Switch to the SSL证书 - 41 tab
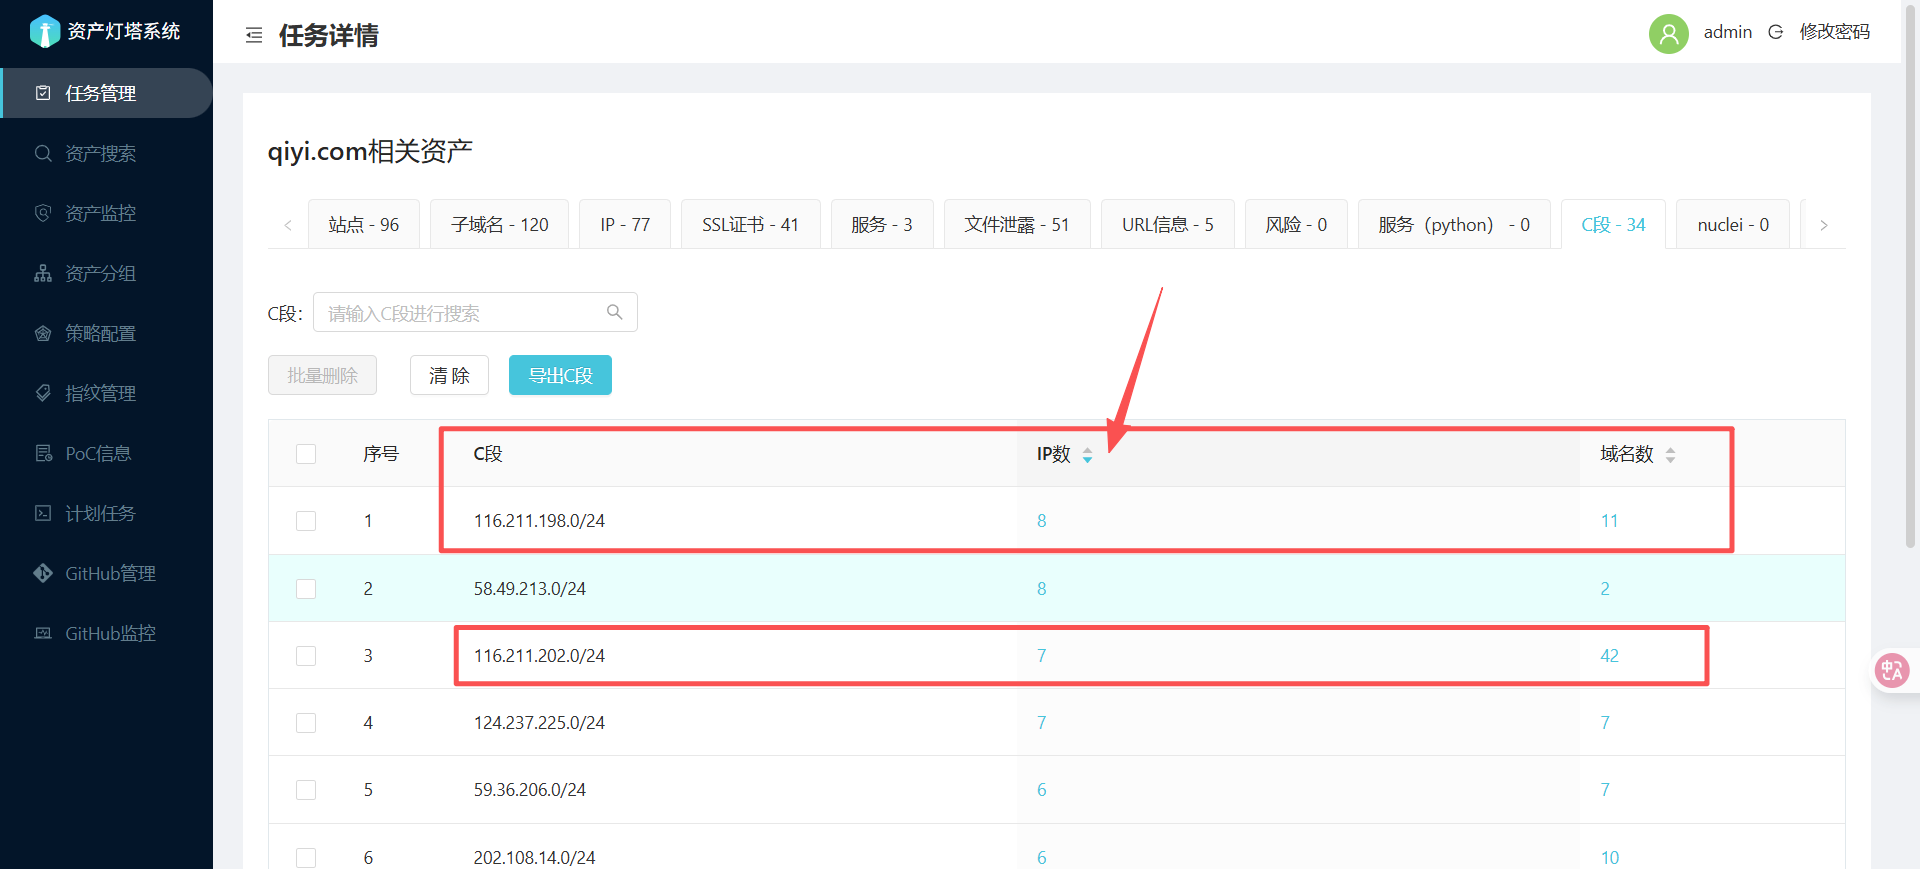Viewport: 1920px width, 869px height. pos(750,225)
